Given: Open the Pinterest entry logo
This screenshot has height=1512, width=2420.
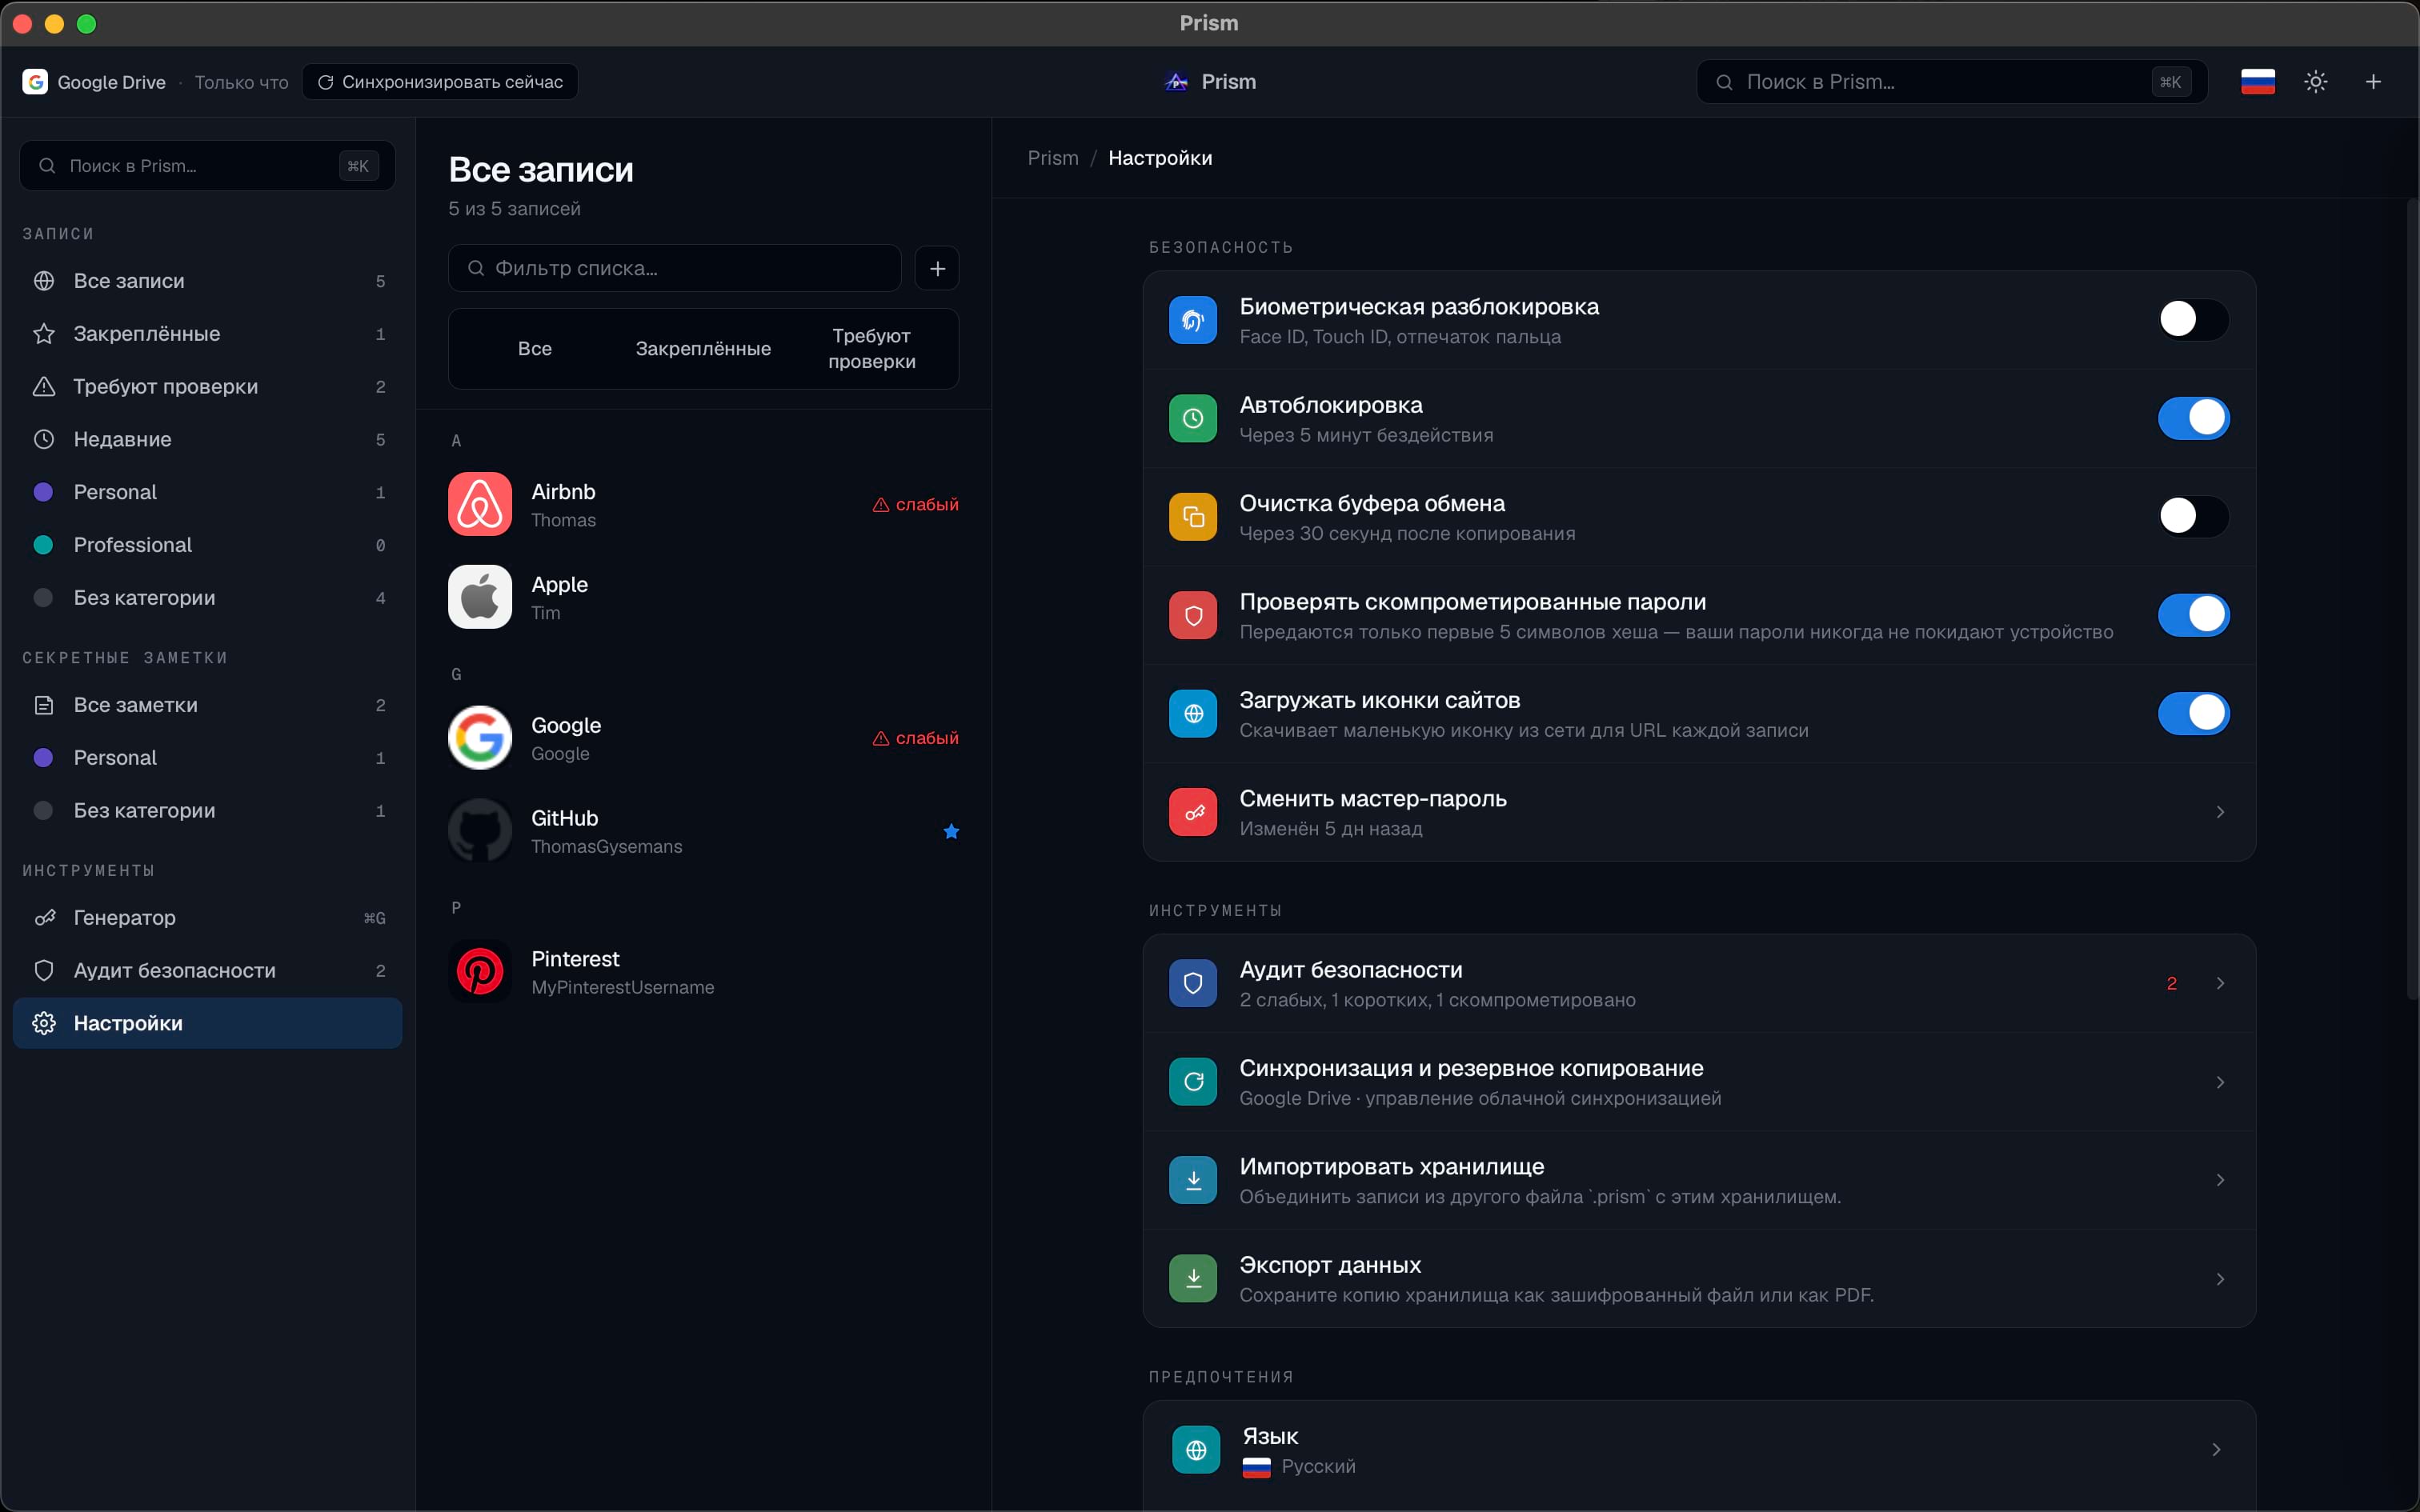Looking at the screenshot, I should 480,972.
